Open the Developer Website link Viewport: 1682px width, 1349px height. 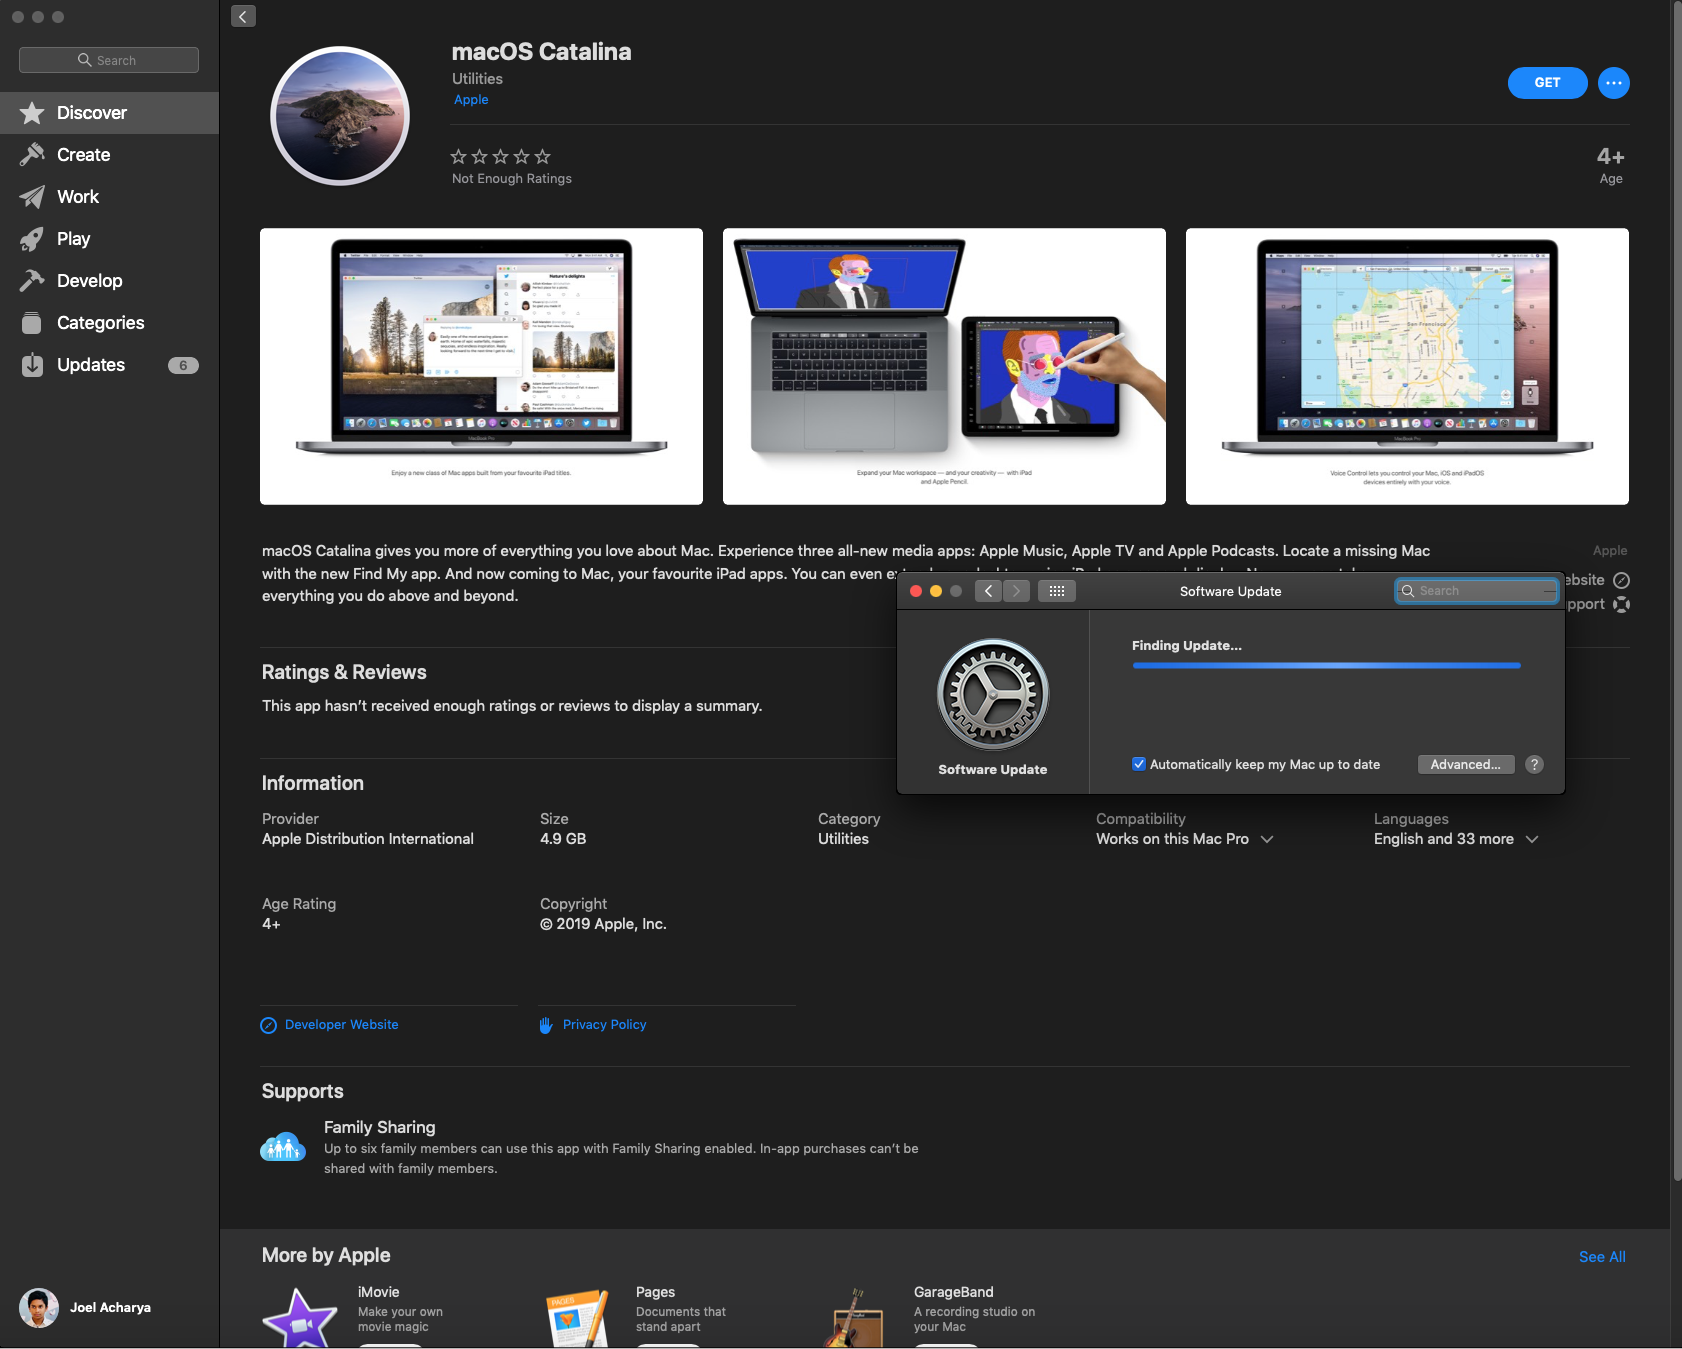pyautogui.click(x=342, y=1025)
